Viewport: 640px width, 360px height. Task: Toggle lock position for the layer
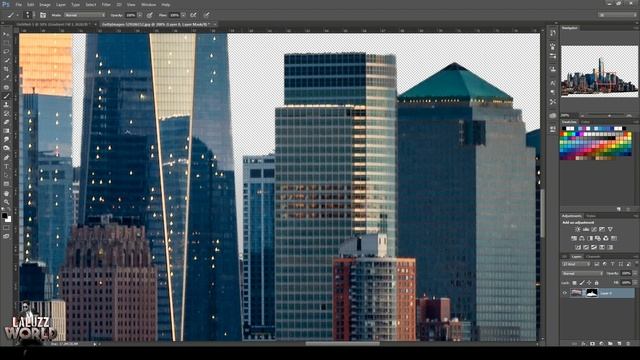pos(589,283)
